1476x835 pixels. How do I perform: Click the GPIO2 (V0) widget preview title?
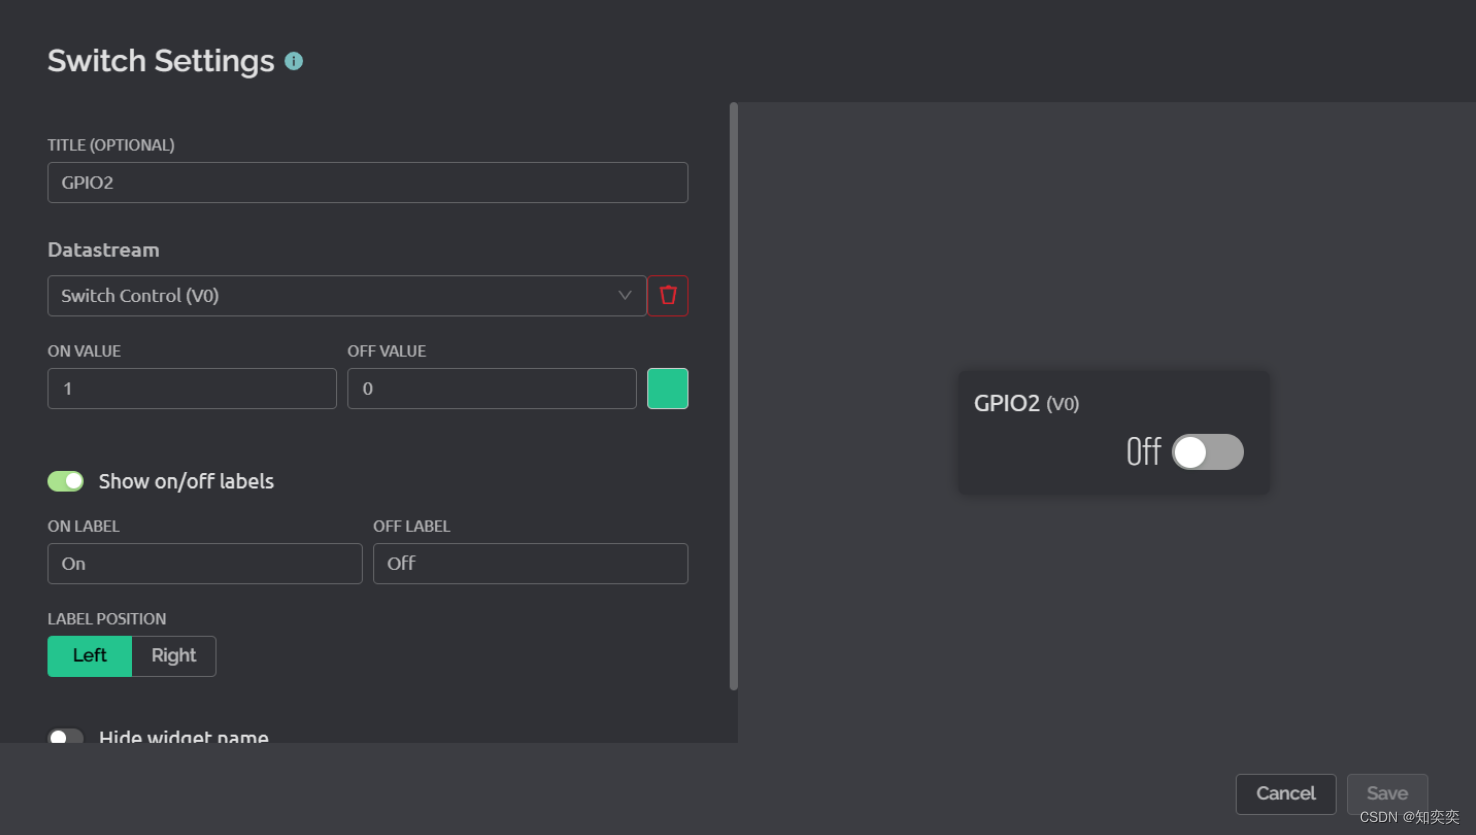click(x=1027, y=403)
